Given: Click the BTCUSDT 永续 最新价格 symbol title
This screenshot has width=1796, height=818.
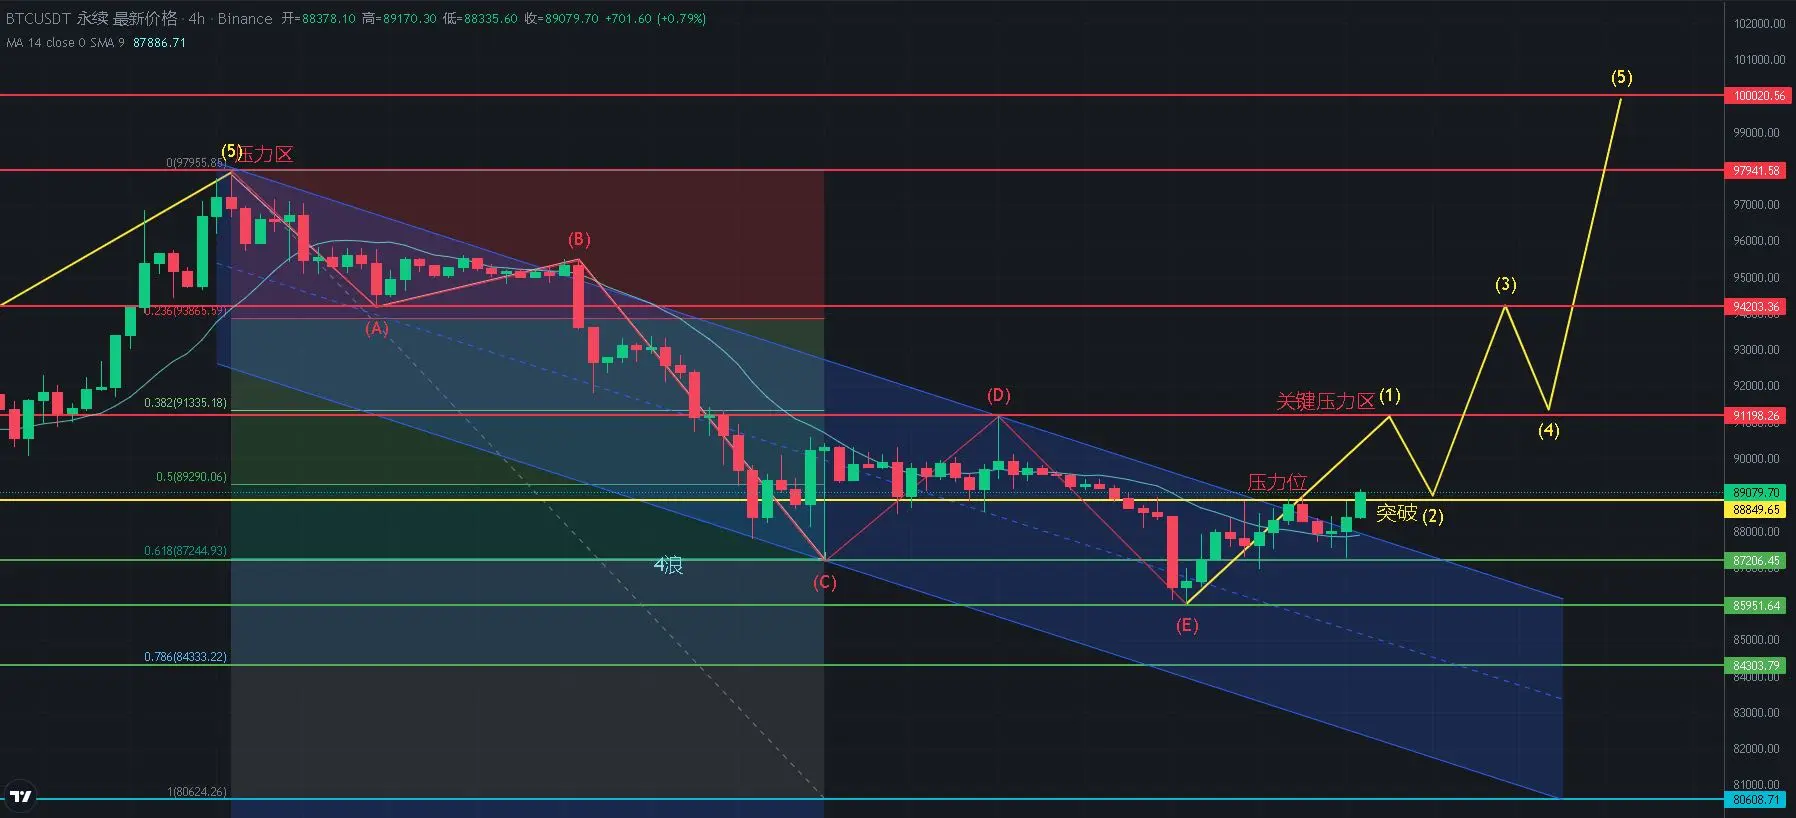Looking at the screenshot, I should [x=92, y=18].
